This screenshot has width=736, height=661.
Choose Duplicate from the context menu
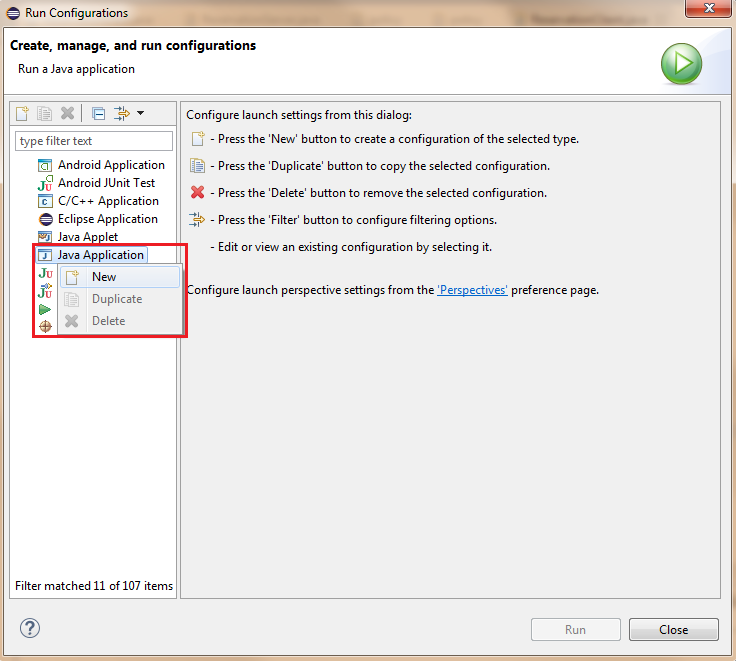(120, 299)
